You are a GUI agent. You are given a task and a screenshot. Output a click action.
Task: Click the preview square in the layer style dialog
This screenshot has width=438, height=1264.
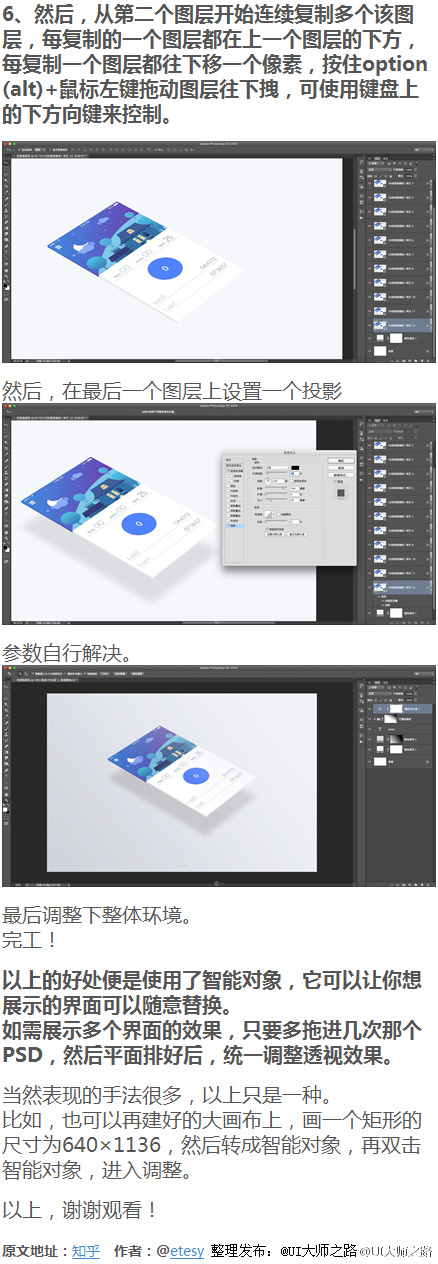click(339, 493)
